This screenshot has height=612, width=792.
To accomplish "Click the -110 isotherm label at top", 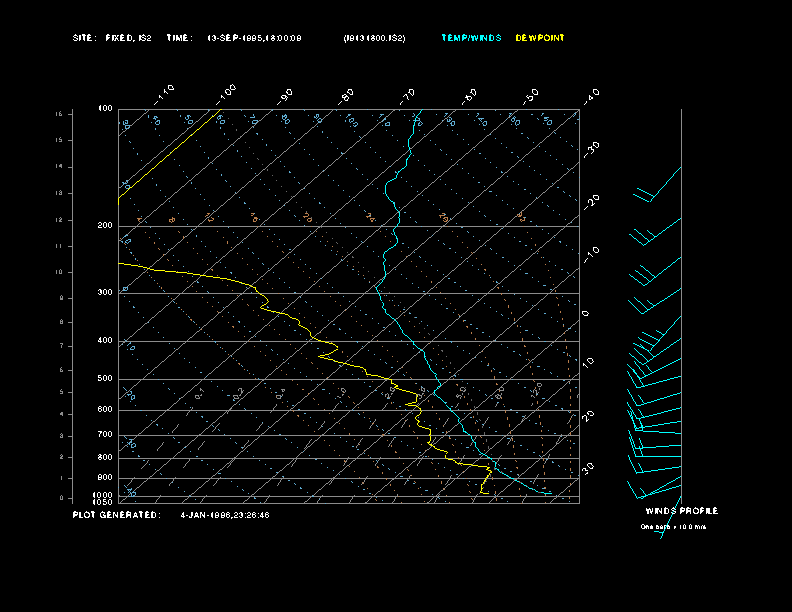I will click(164, 94).
